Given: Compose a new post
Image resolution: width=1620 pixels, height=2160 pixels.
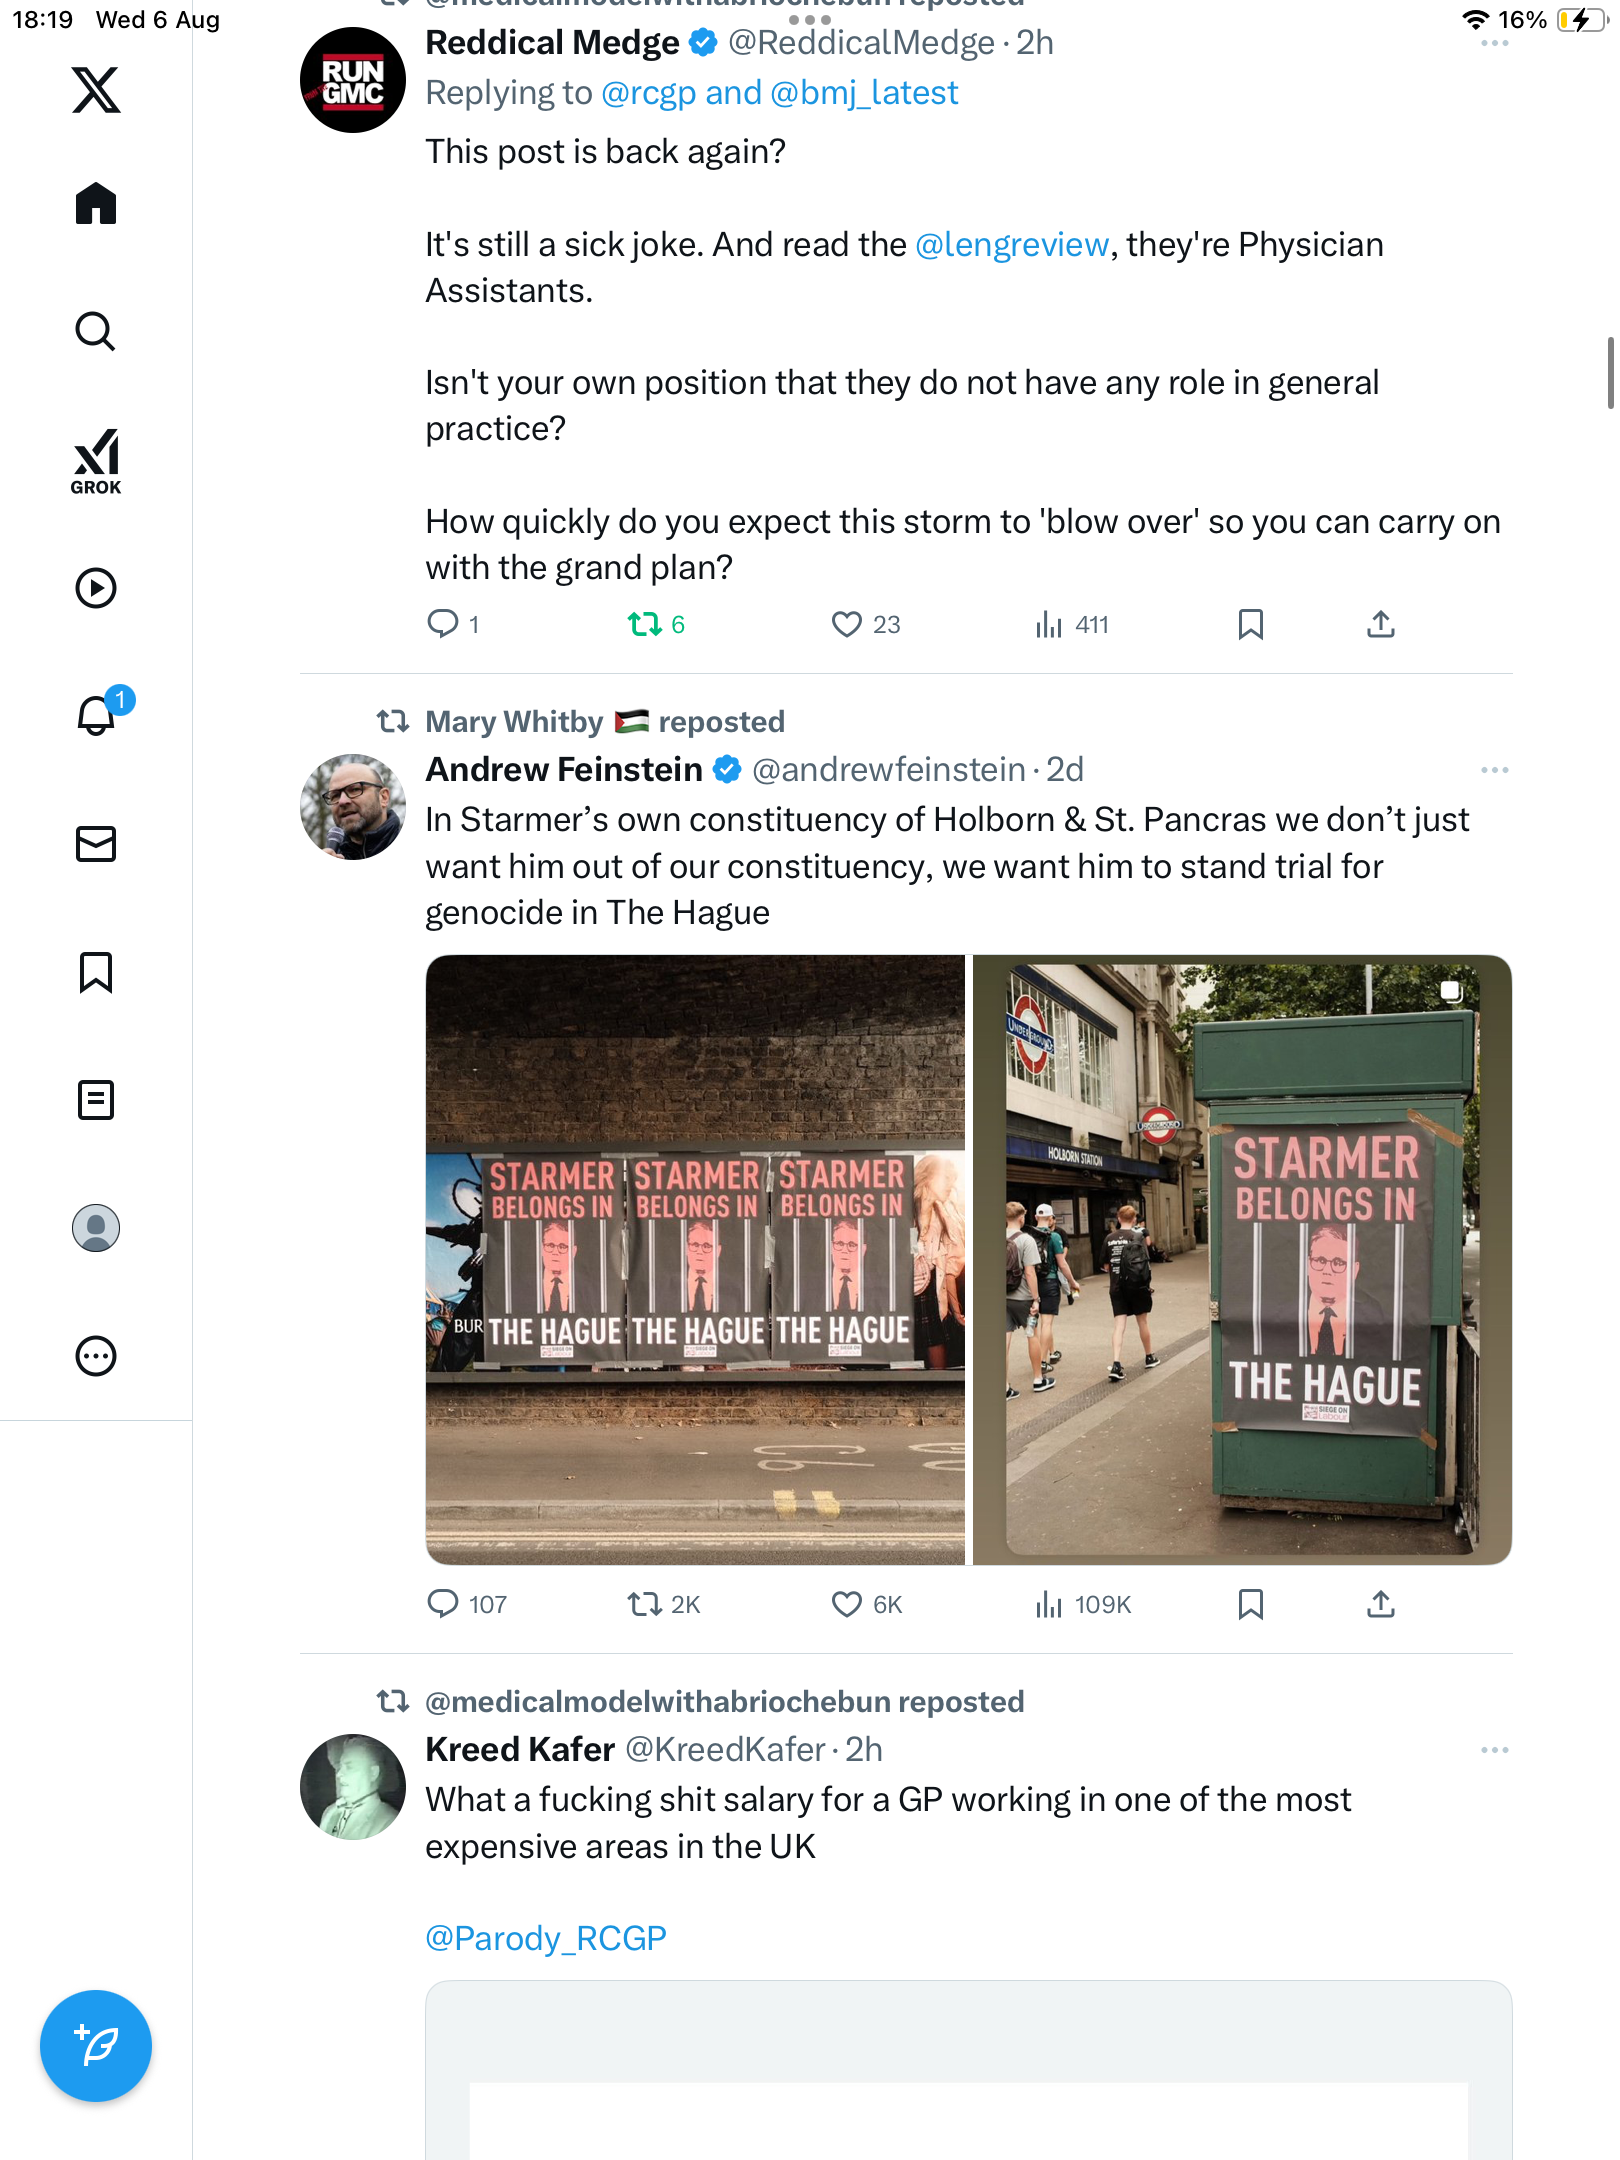Looking at the screenshot, I should pos(96,2046).
